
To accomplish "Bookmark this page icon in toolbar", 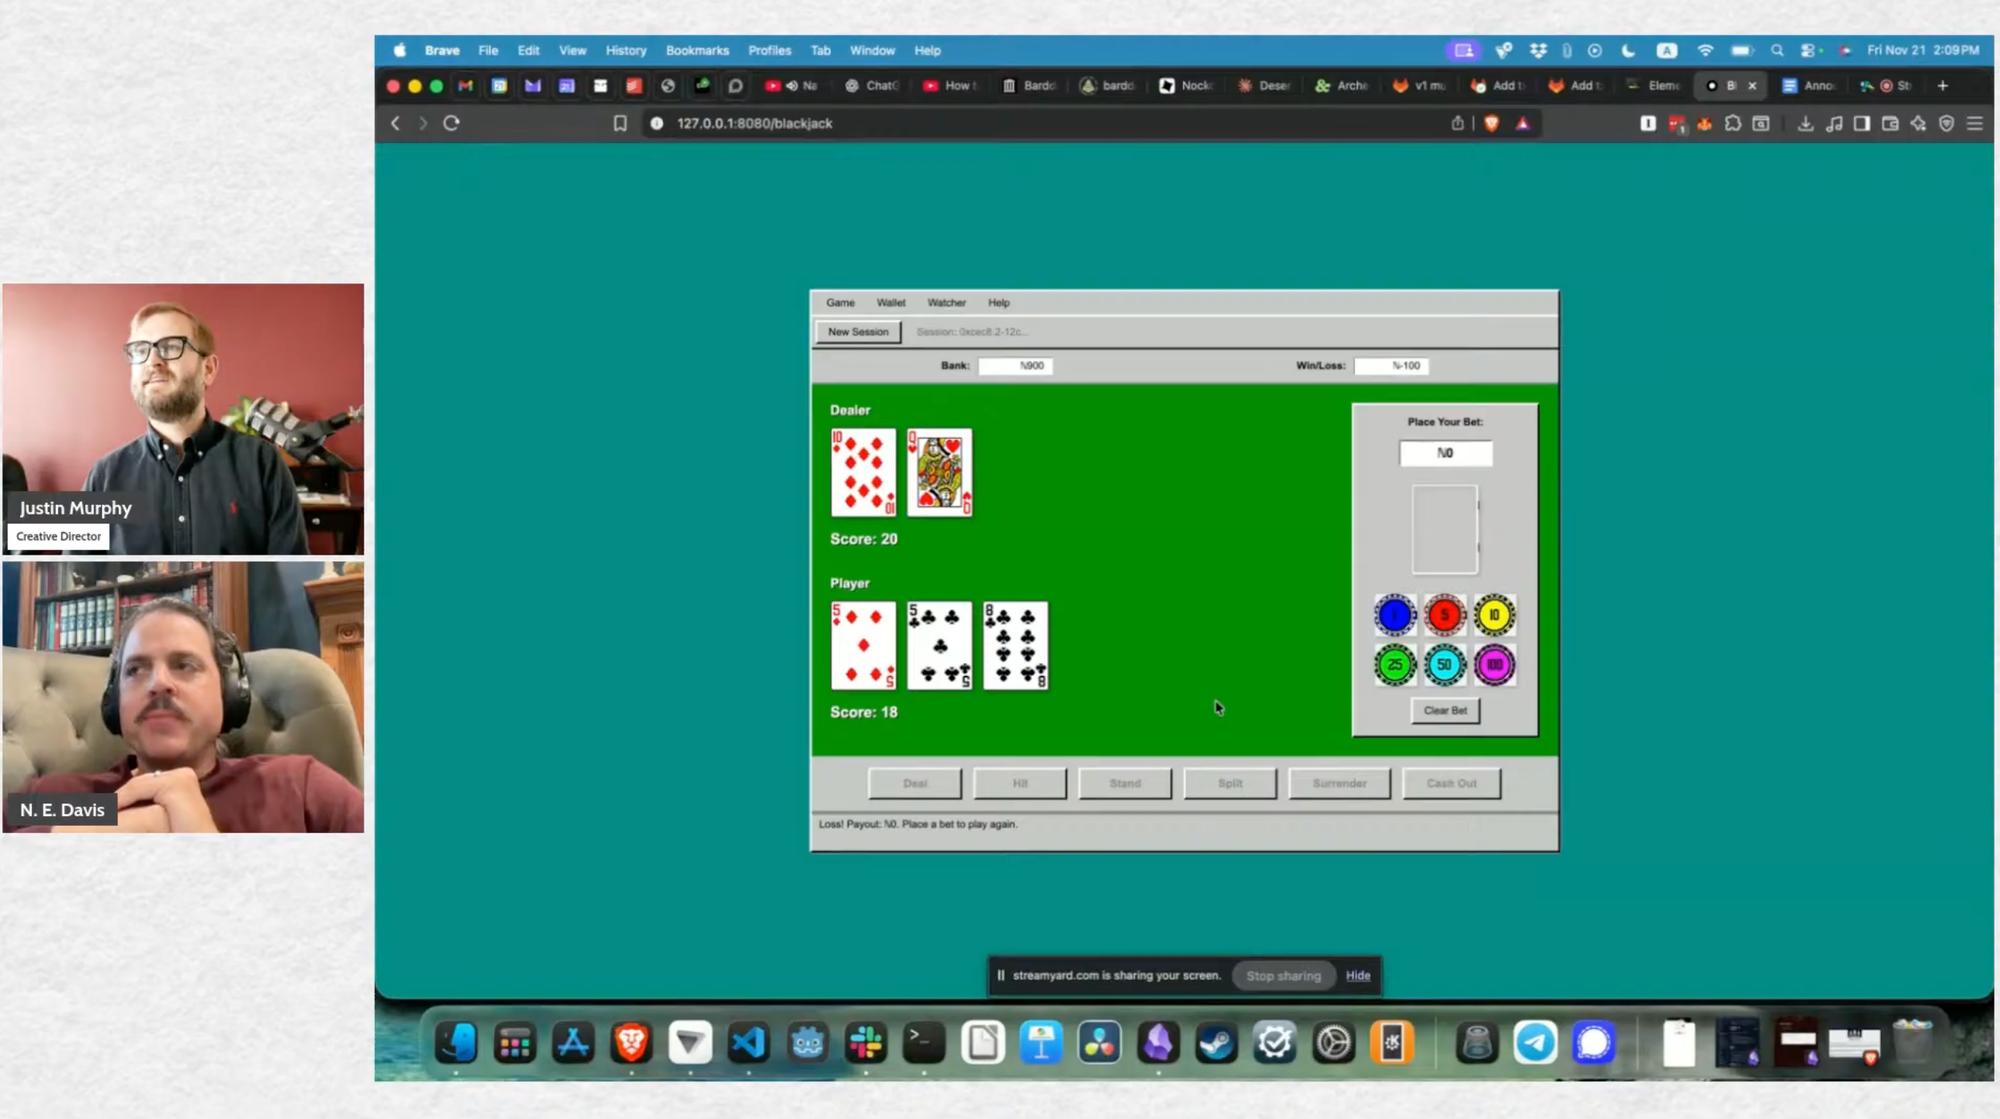I will coord(620,123).
